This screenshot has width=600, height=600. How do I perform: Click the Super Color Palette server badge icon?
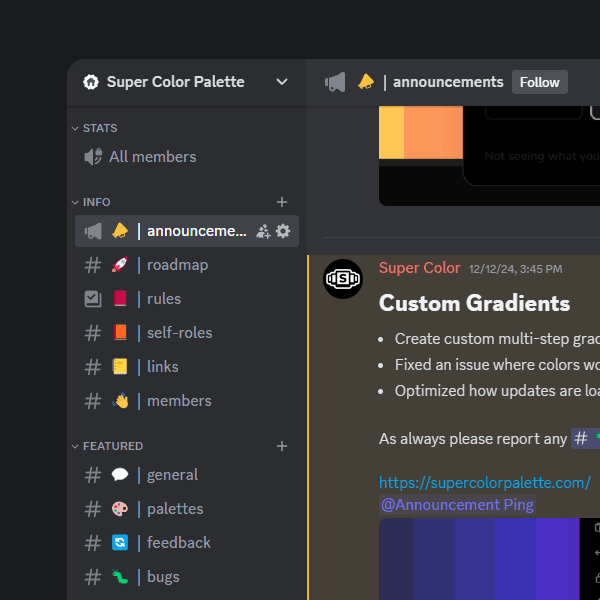tap(91, 82)
